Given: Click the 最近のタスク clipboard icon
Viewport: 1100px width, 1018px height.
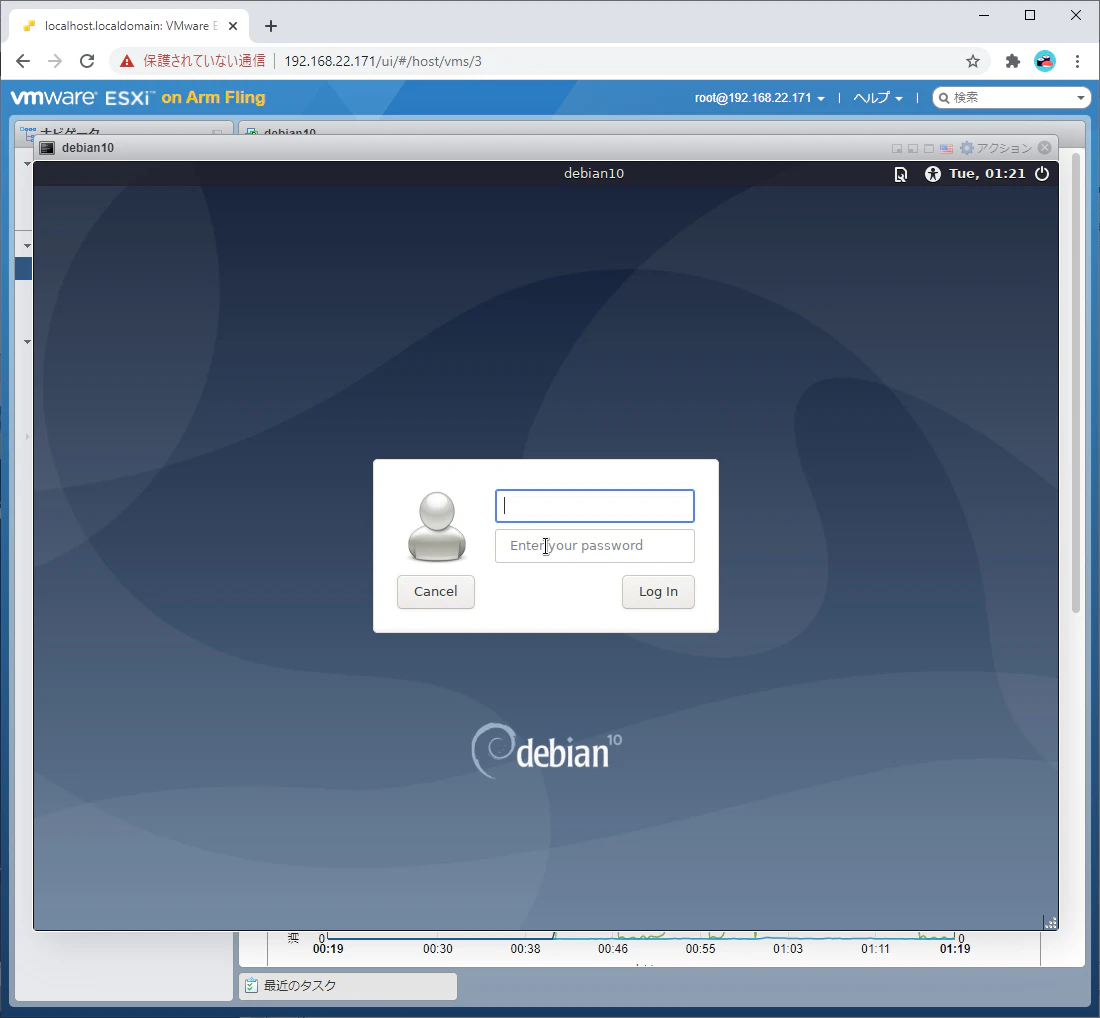Looking at the screenshot, I should point(251,986).
